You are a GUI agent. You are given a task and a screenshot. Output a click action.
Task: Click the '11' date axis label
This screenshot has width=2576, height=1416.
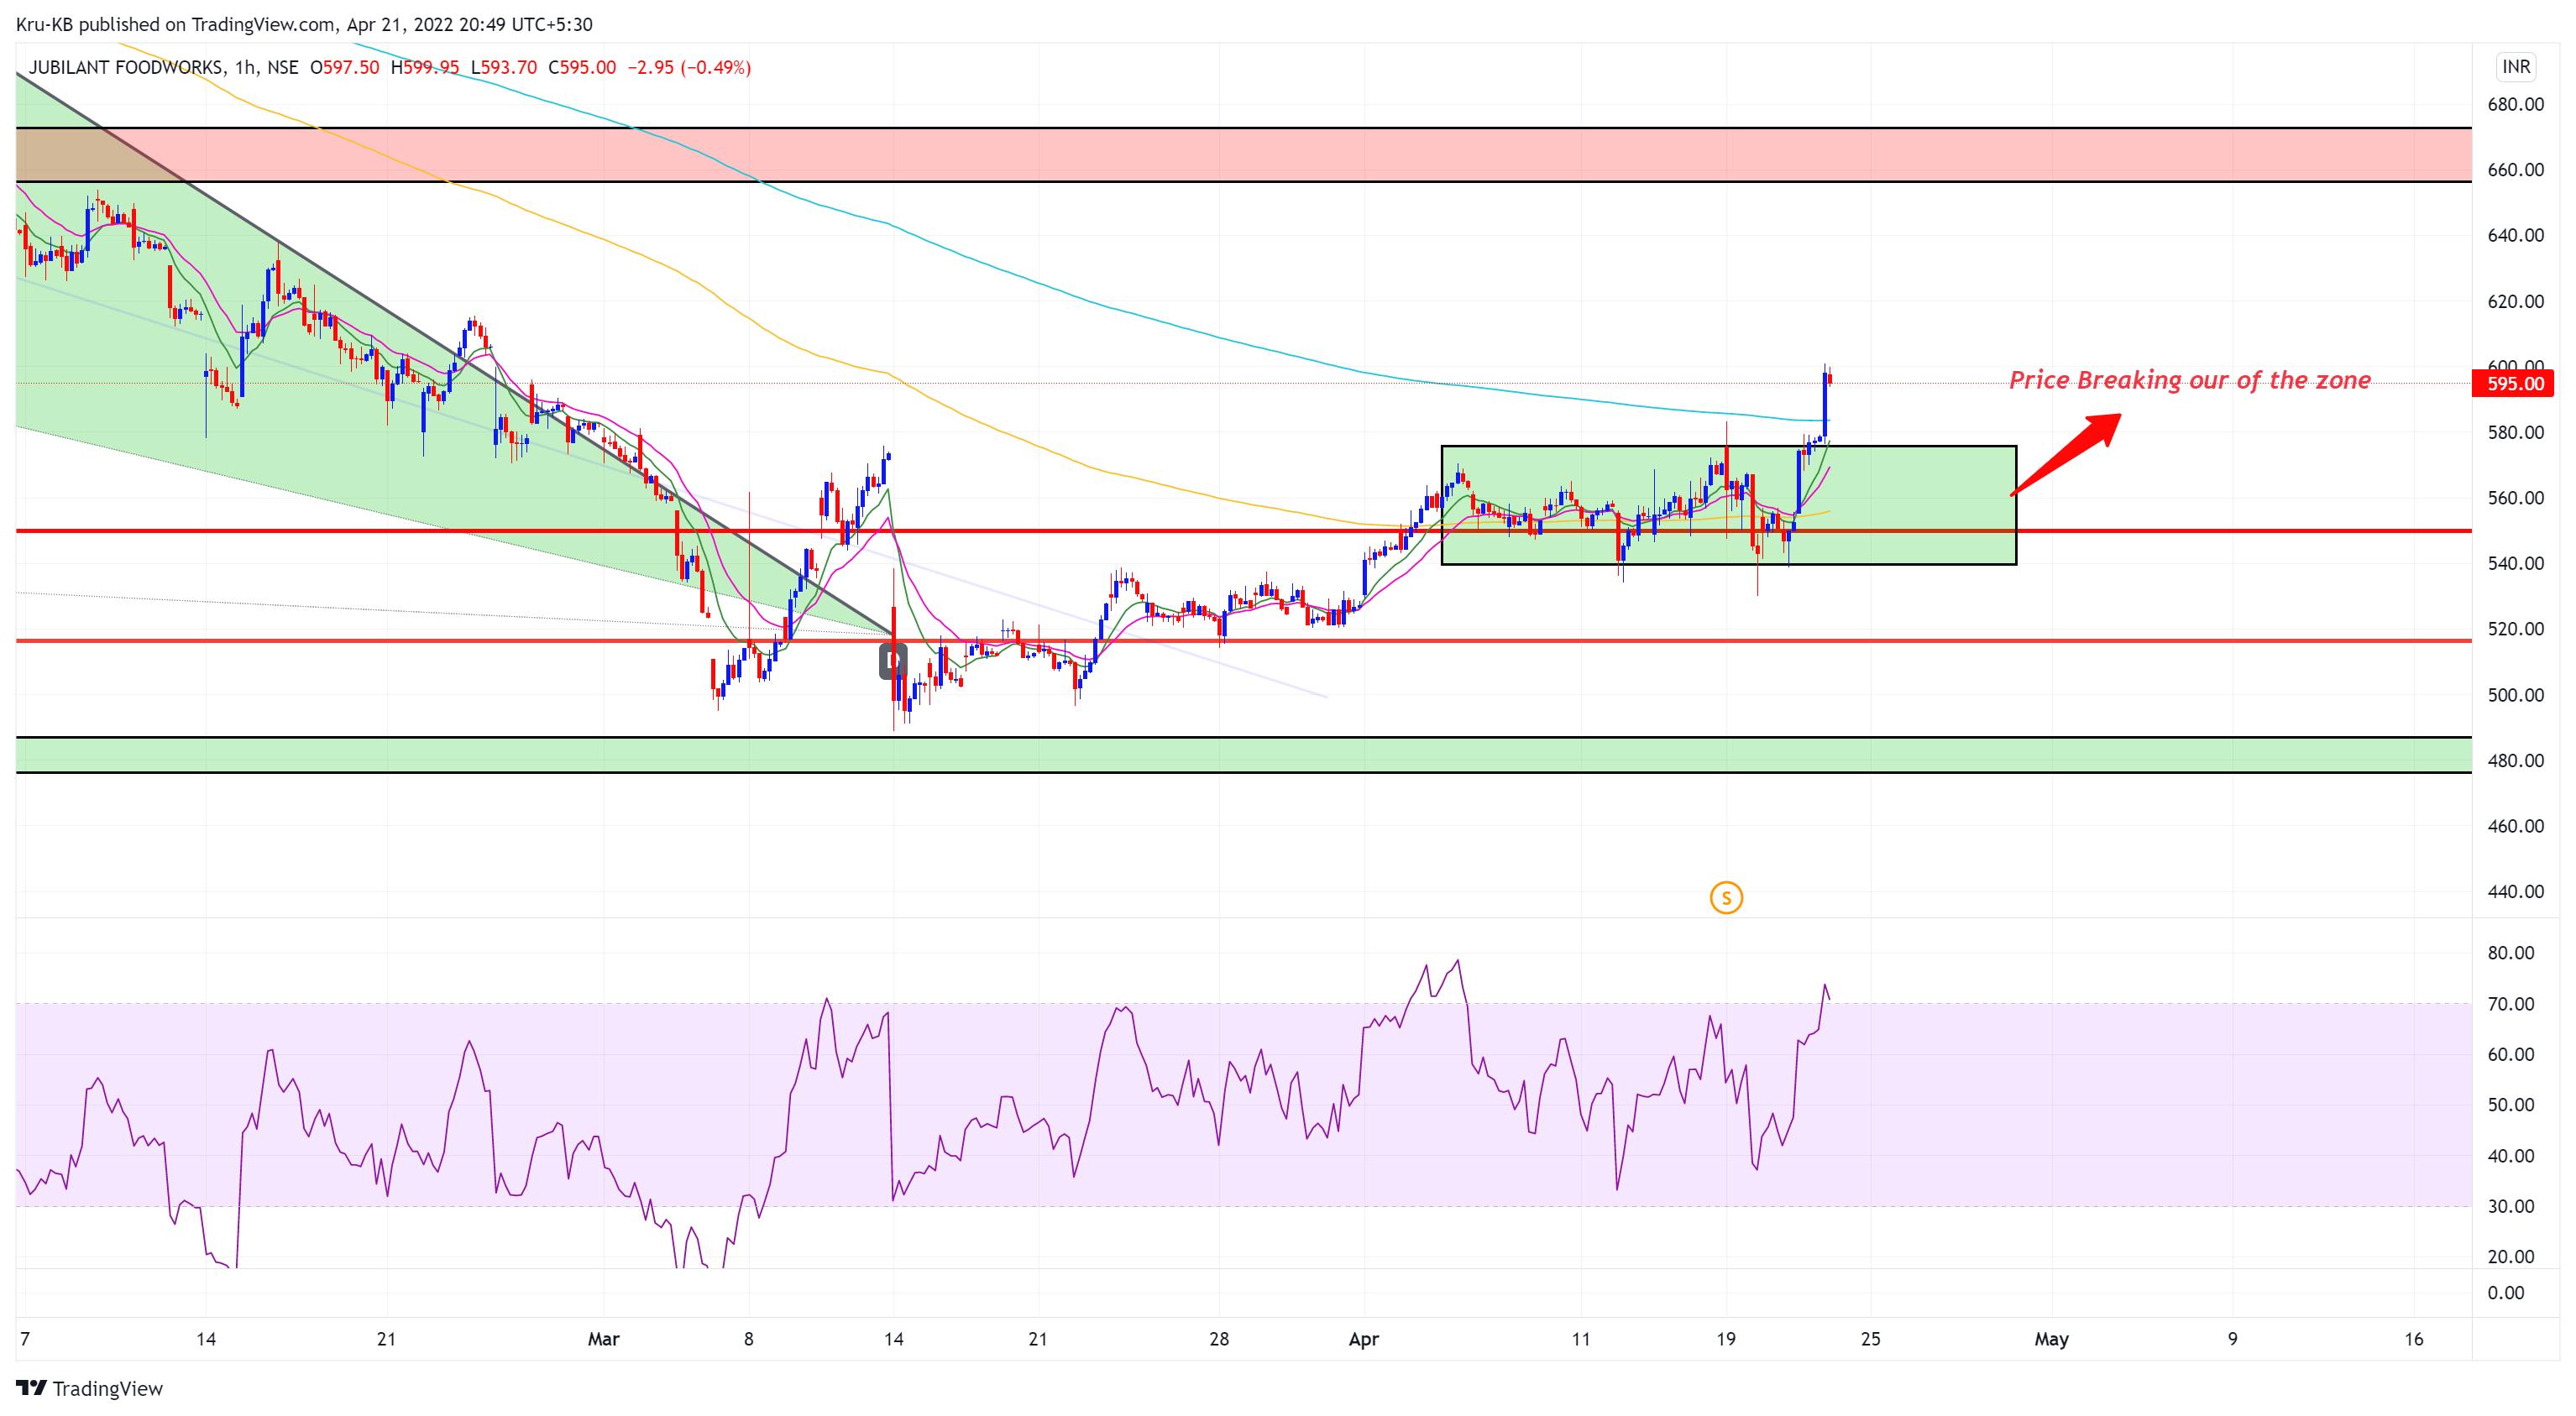1581,1339
